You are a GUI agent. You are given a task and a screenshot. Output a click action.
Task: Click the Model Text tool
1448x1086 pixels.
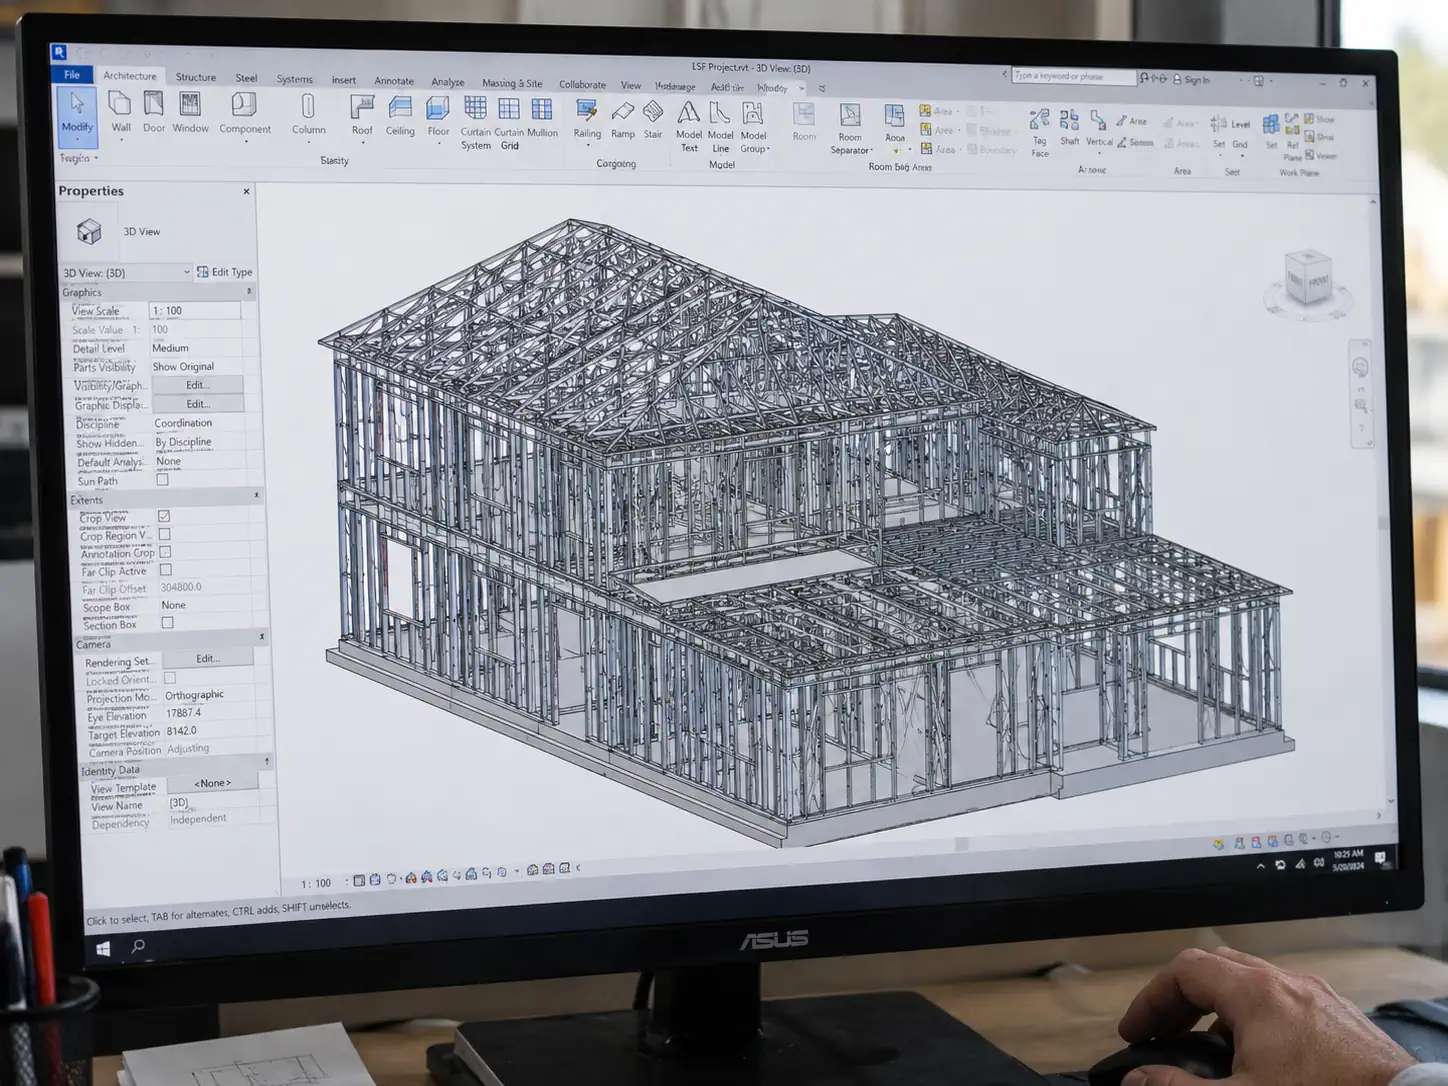point(689,126)
